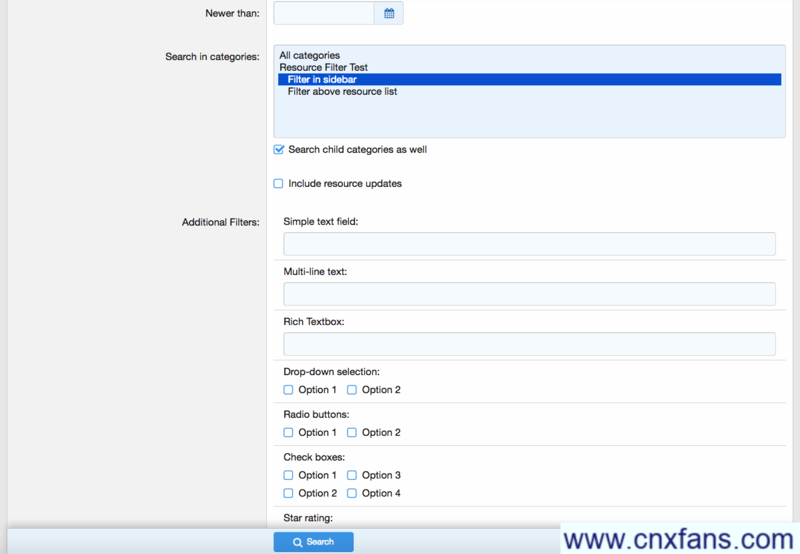Select All categories in the category list

pos(529,55)
